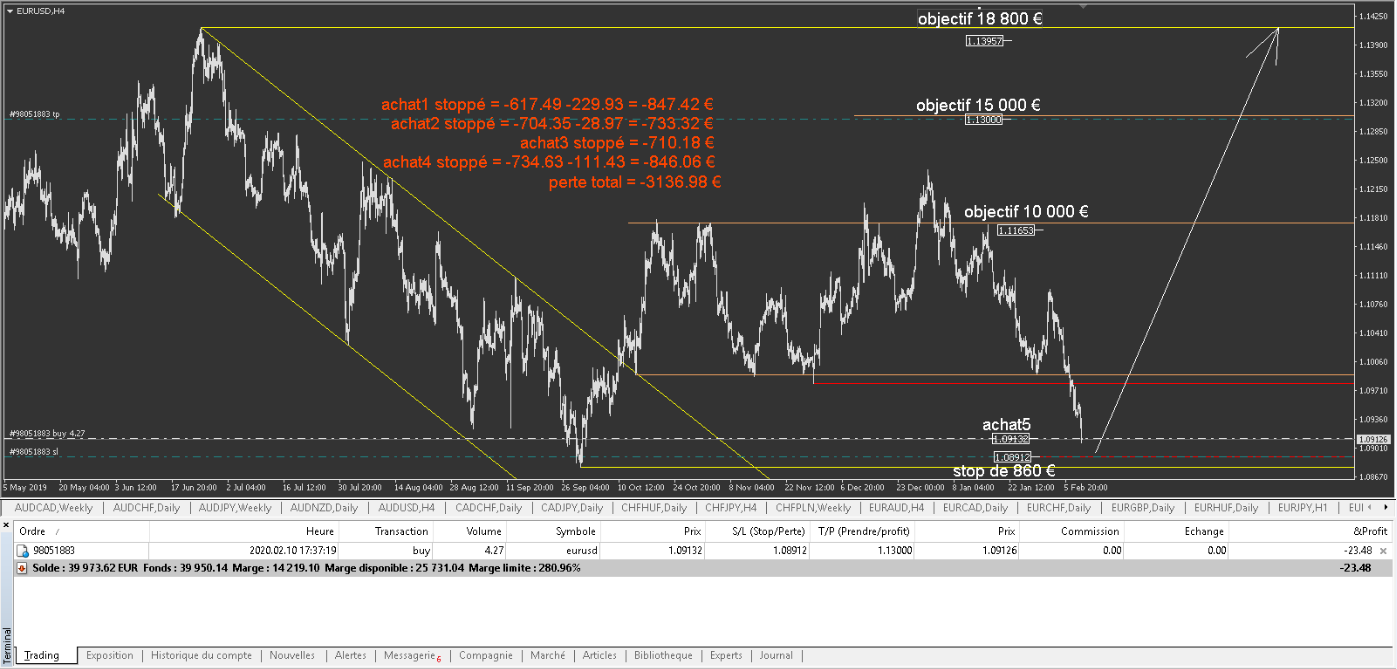Select the 'stop de 860 €' chart label
The height and width of the screenshot is (669, 1397).
click(x=1004, y=471)
